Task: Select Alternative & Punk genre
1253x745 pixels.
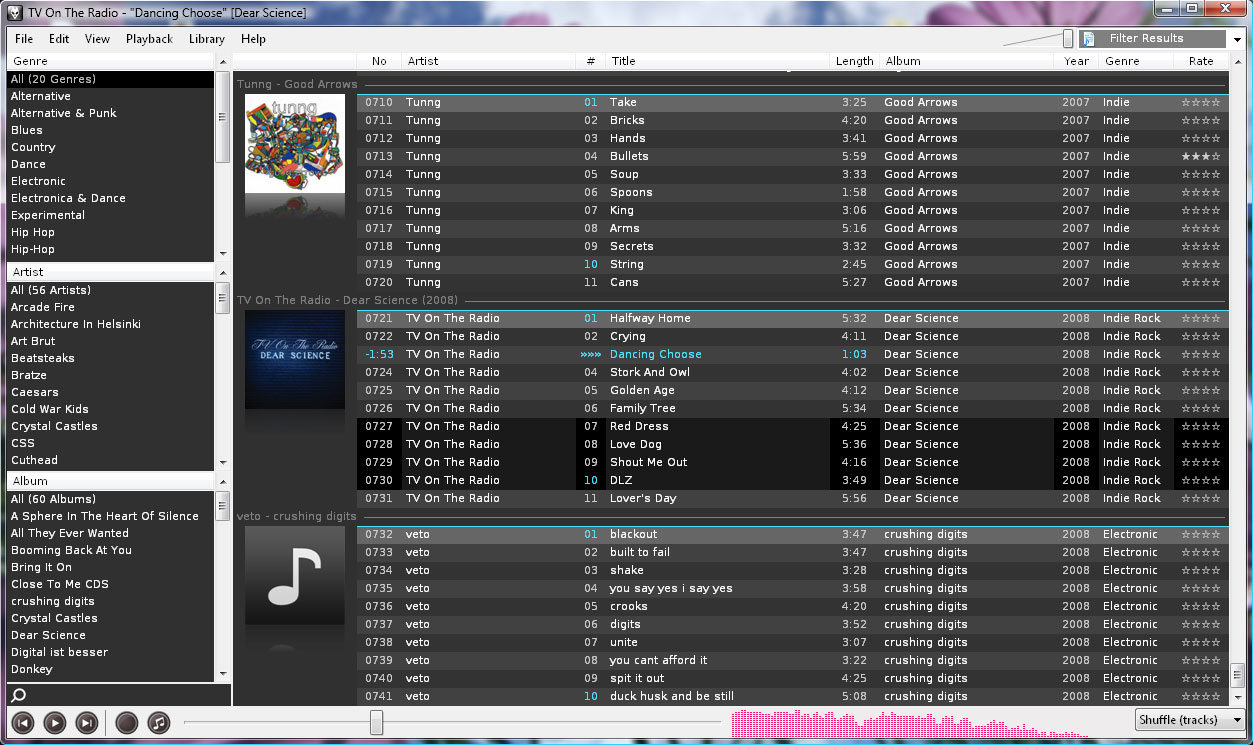Action: pyautogui.click(x=110, y=113)
